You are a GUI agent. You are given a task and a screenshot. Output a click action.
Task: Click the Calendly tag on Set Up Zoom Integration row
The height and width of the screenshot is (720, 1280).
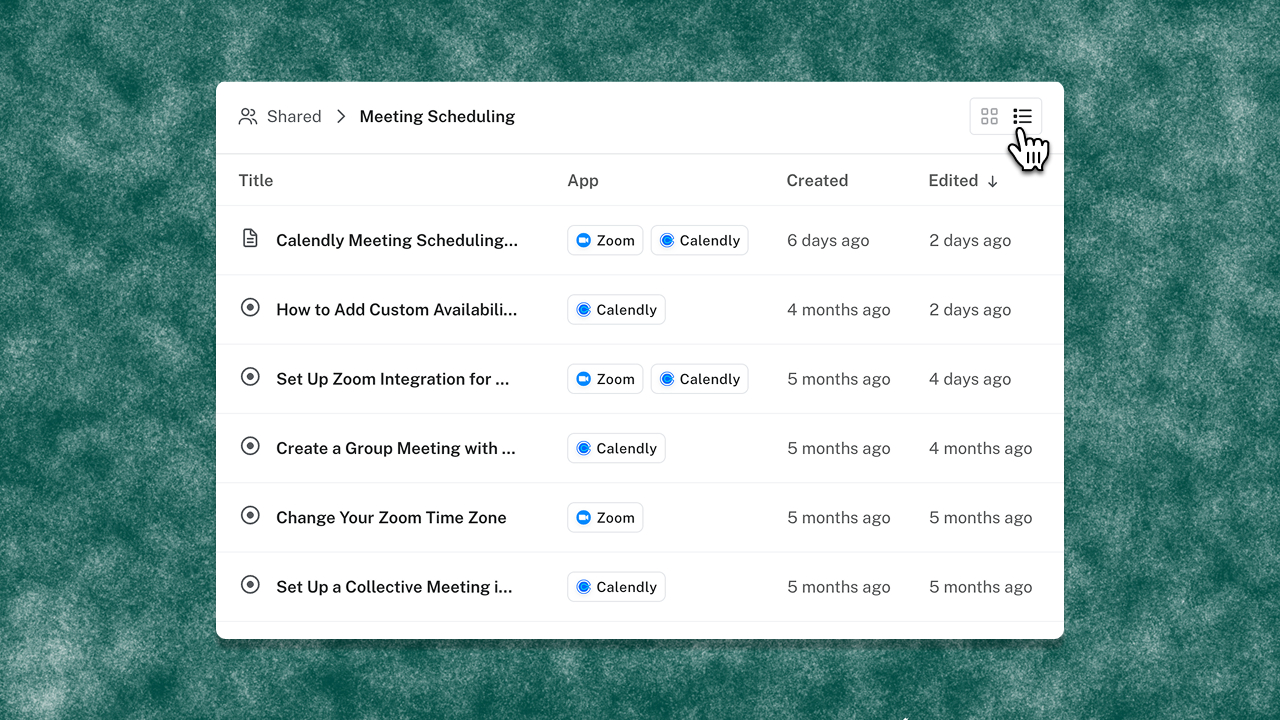pyautogui.click(x=699, y=379)
